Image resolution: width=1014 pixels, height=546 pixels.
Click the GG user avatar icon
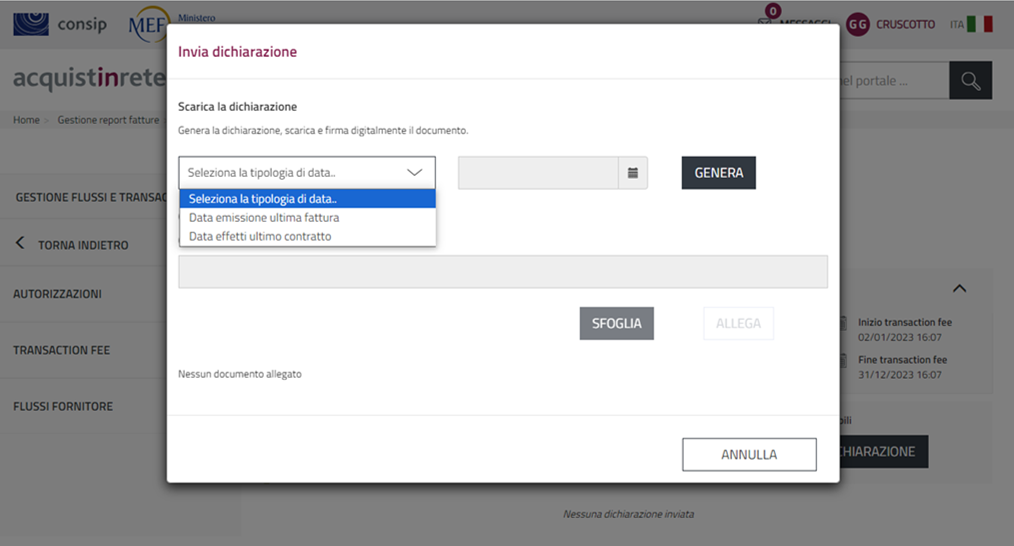click(857, 24)
